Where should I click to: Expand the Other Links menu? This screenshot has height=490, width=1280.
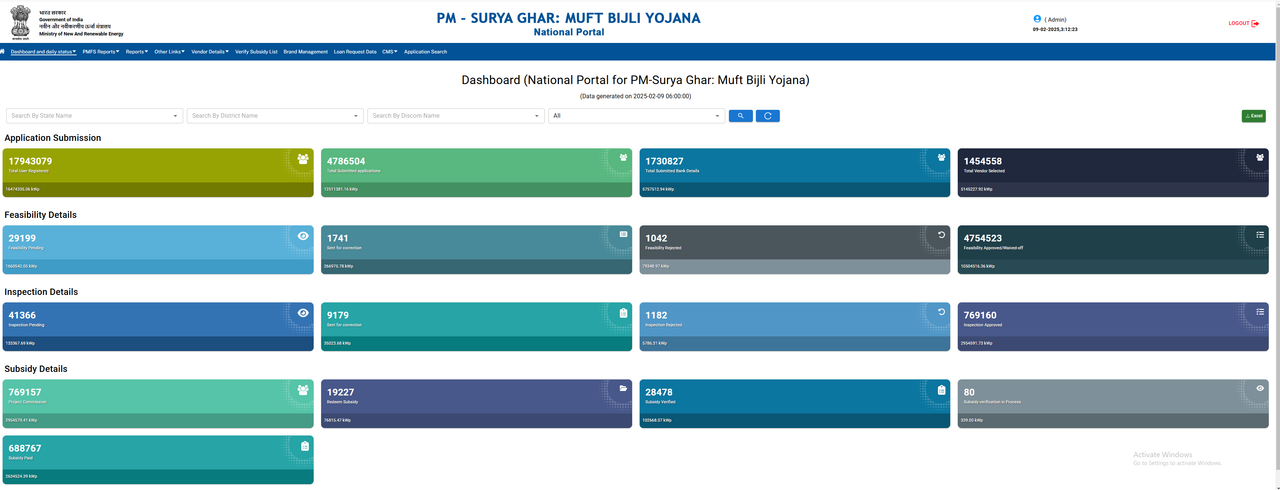(x=170, y=51)
